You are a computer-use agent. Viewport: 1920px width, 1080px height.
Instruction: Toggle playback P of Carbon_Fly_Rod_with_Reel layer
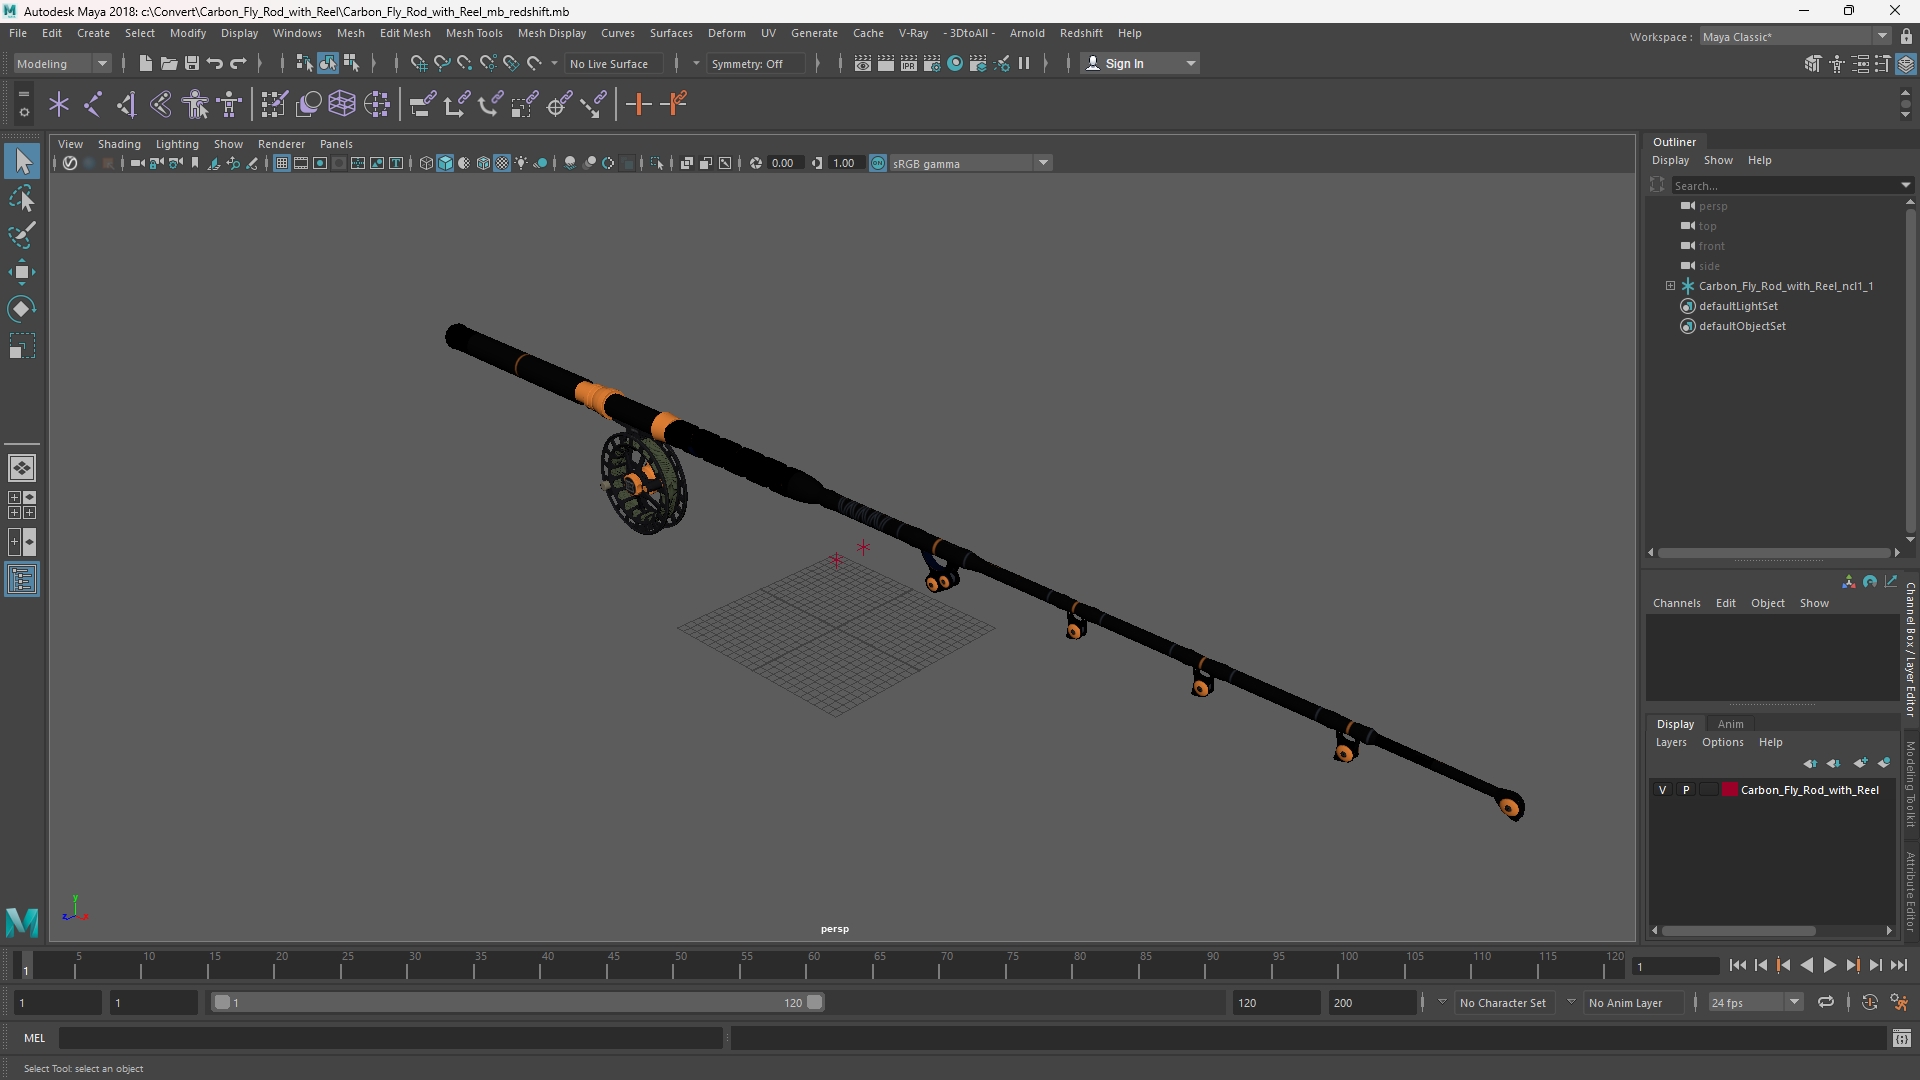1686,790
